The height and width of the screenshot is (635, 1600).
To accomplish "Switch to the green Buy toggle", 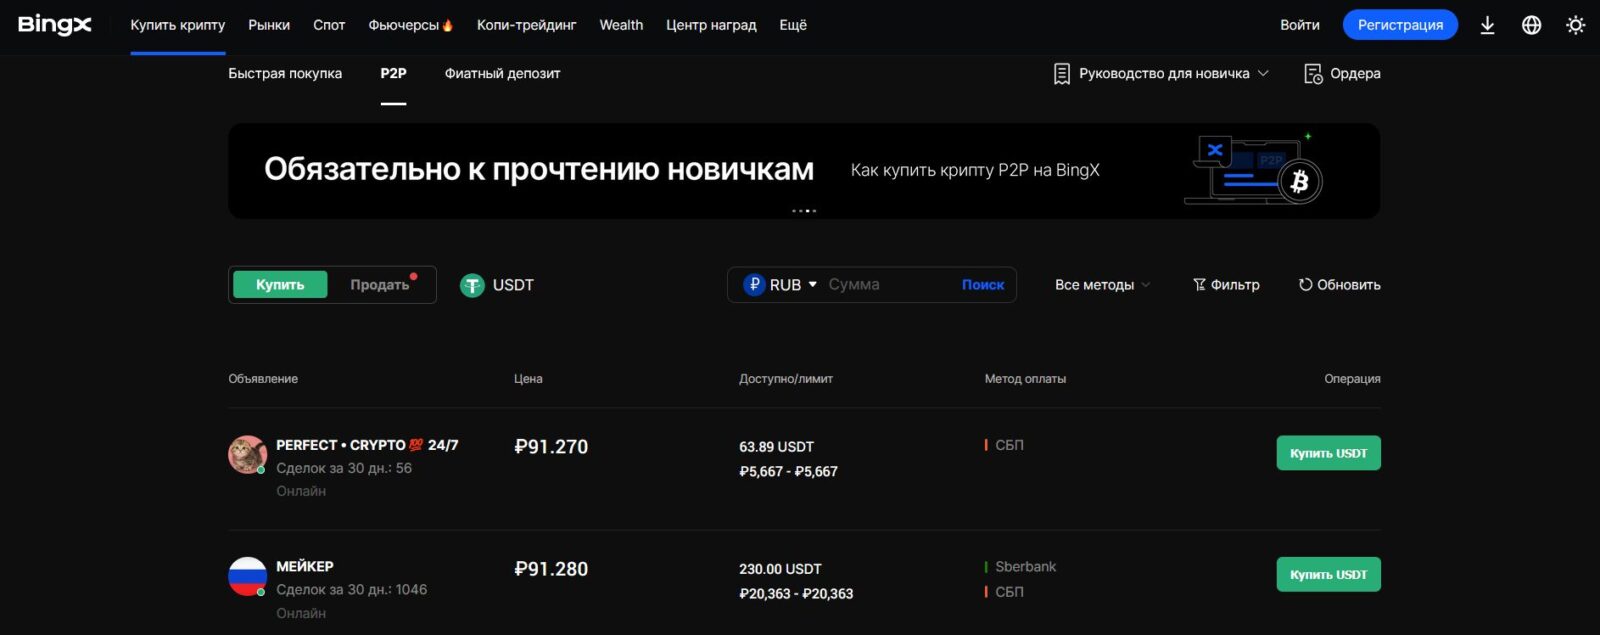I will pos(280,285).
